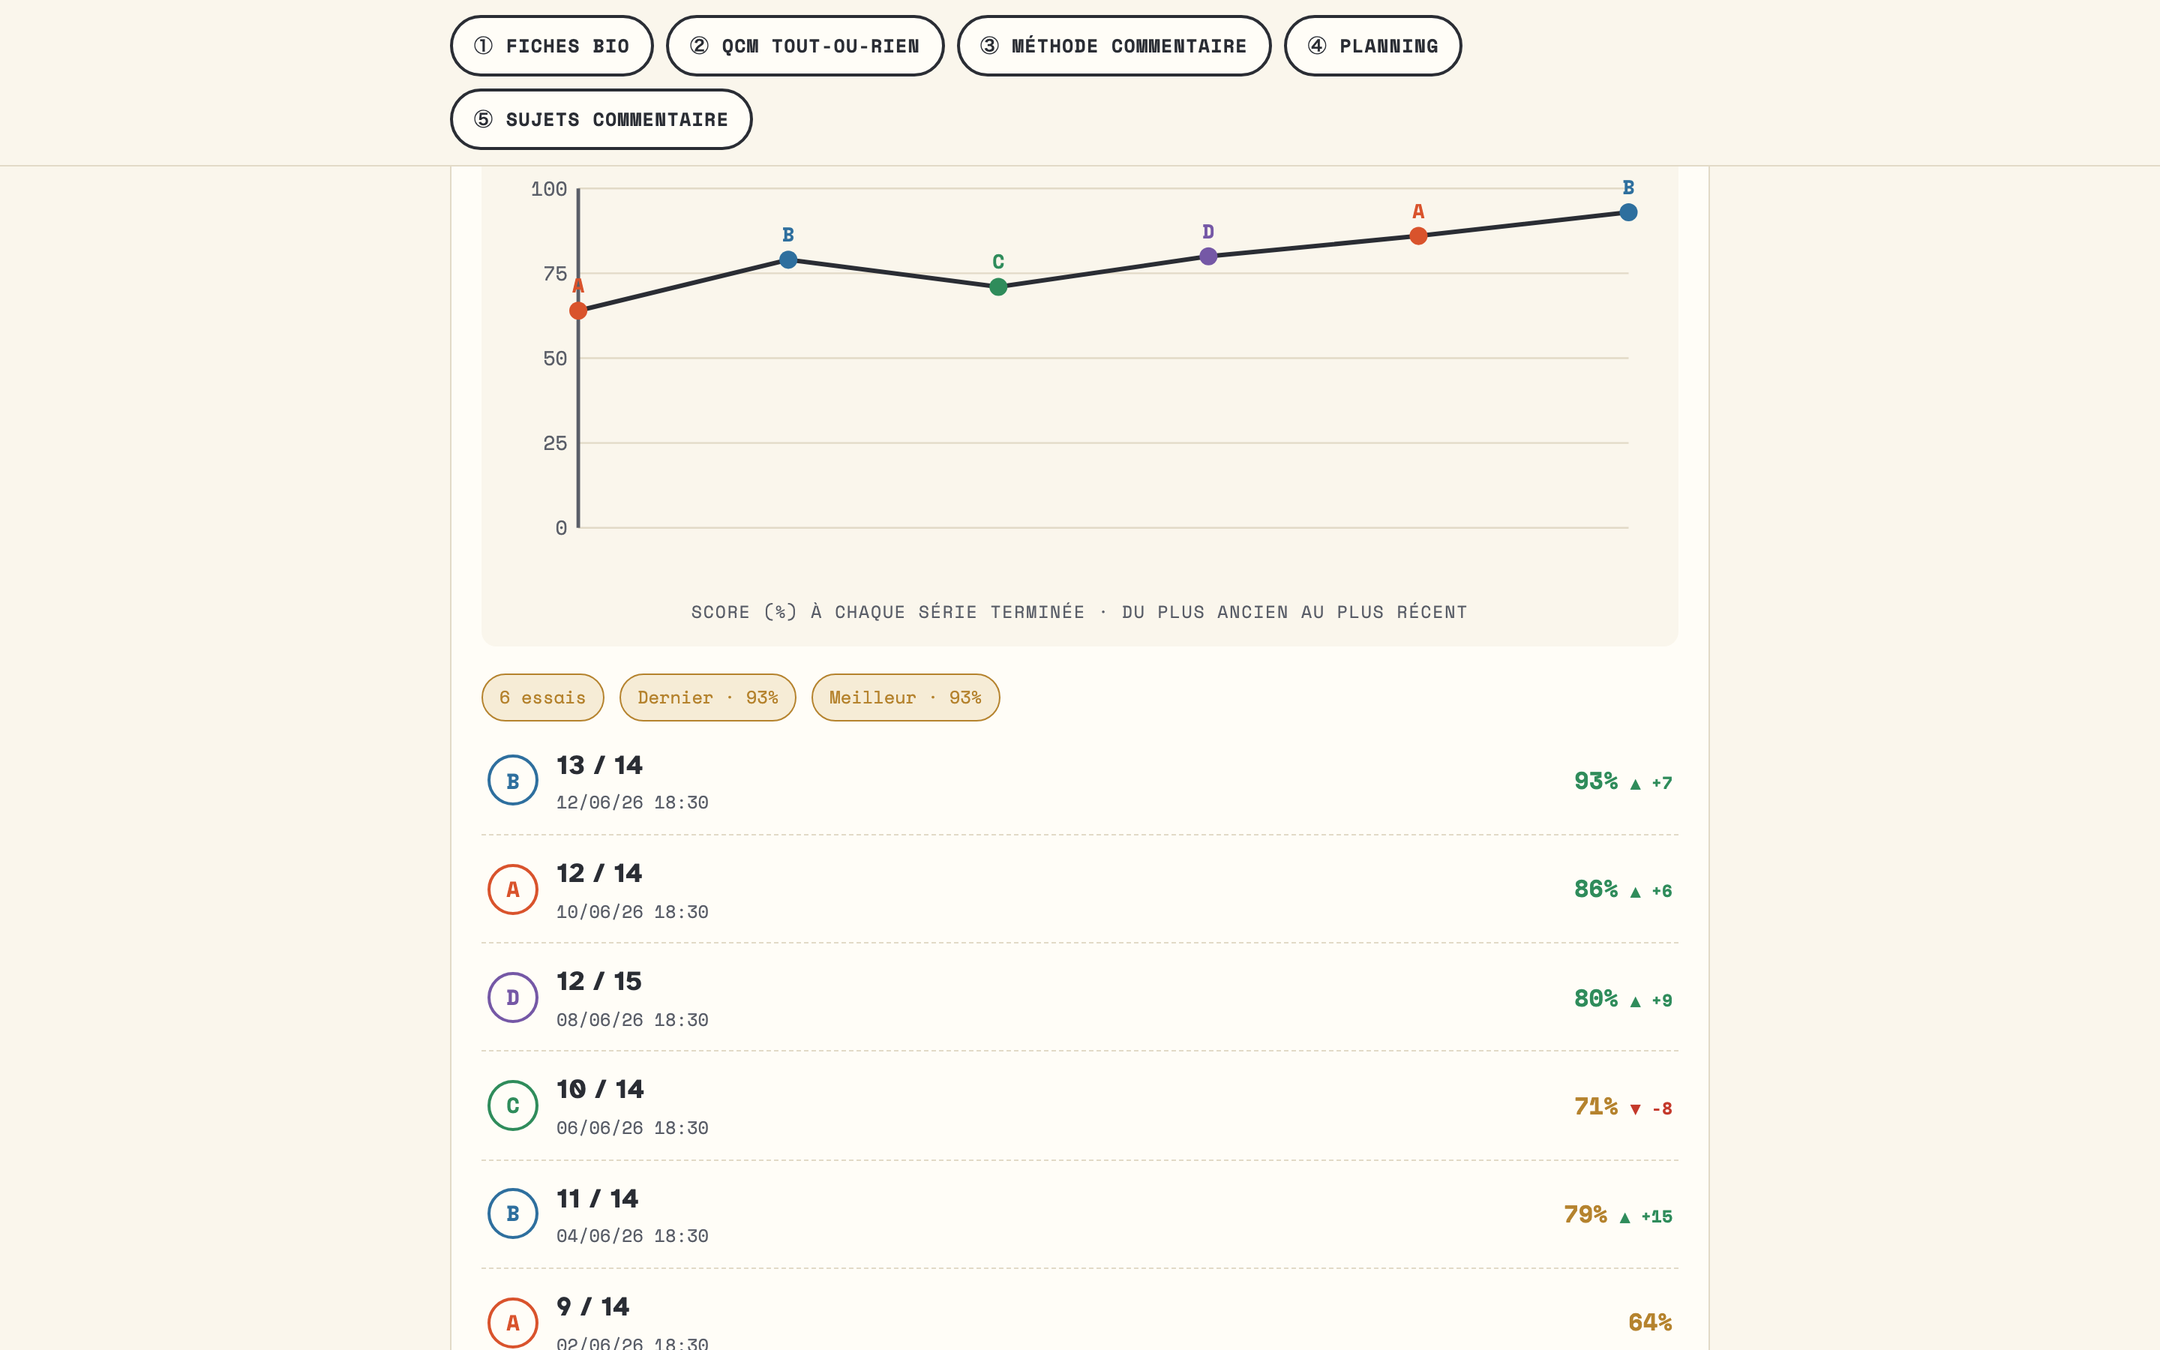Open the Fiches Bio tab
2160x1350 pixels.
551,46
